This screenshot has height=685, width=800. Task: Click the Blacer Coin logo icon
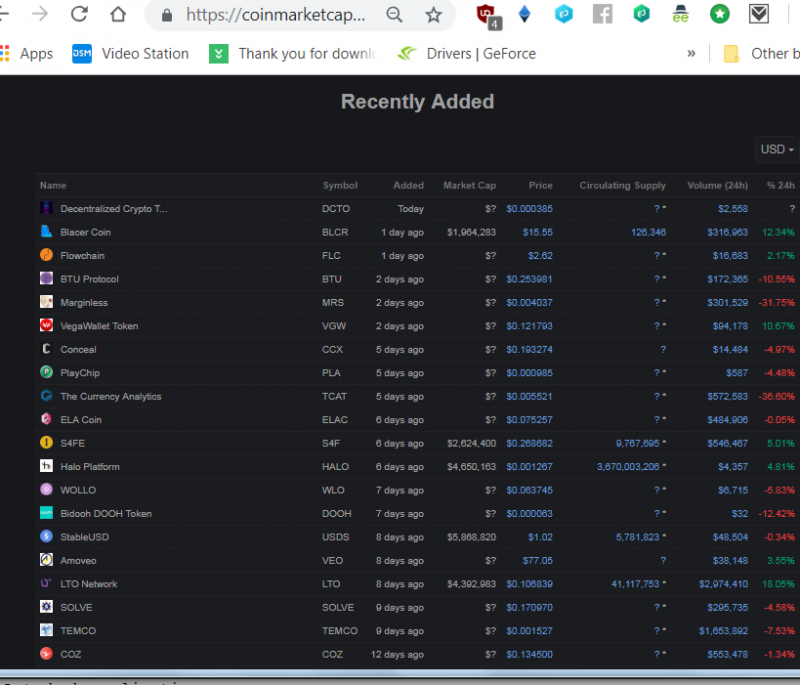point(46,232)
